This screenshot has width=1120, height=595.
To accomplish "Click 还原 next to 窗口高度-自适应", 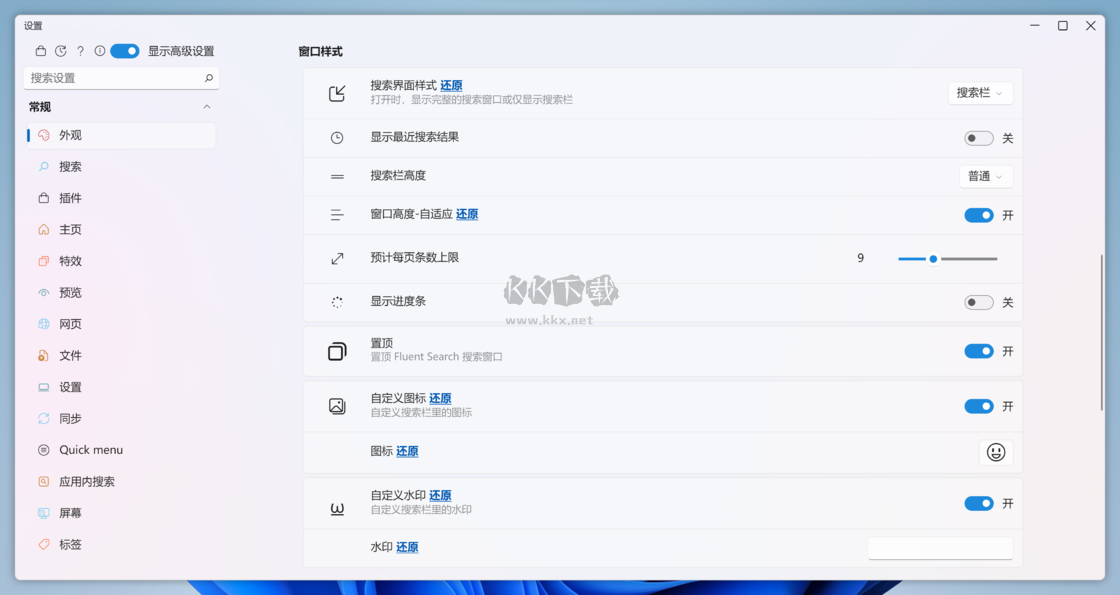I will click(467, 214).
